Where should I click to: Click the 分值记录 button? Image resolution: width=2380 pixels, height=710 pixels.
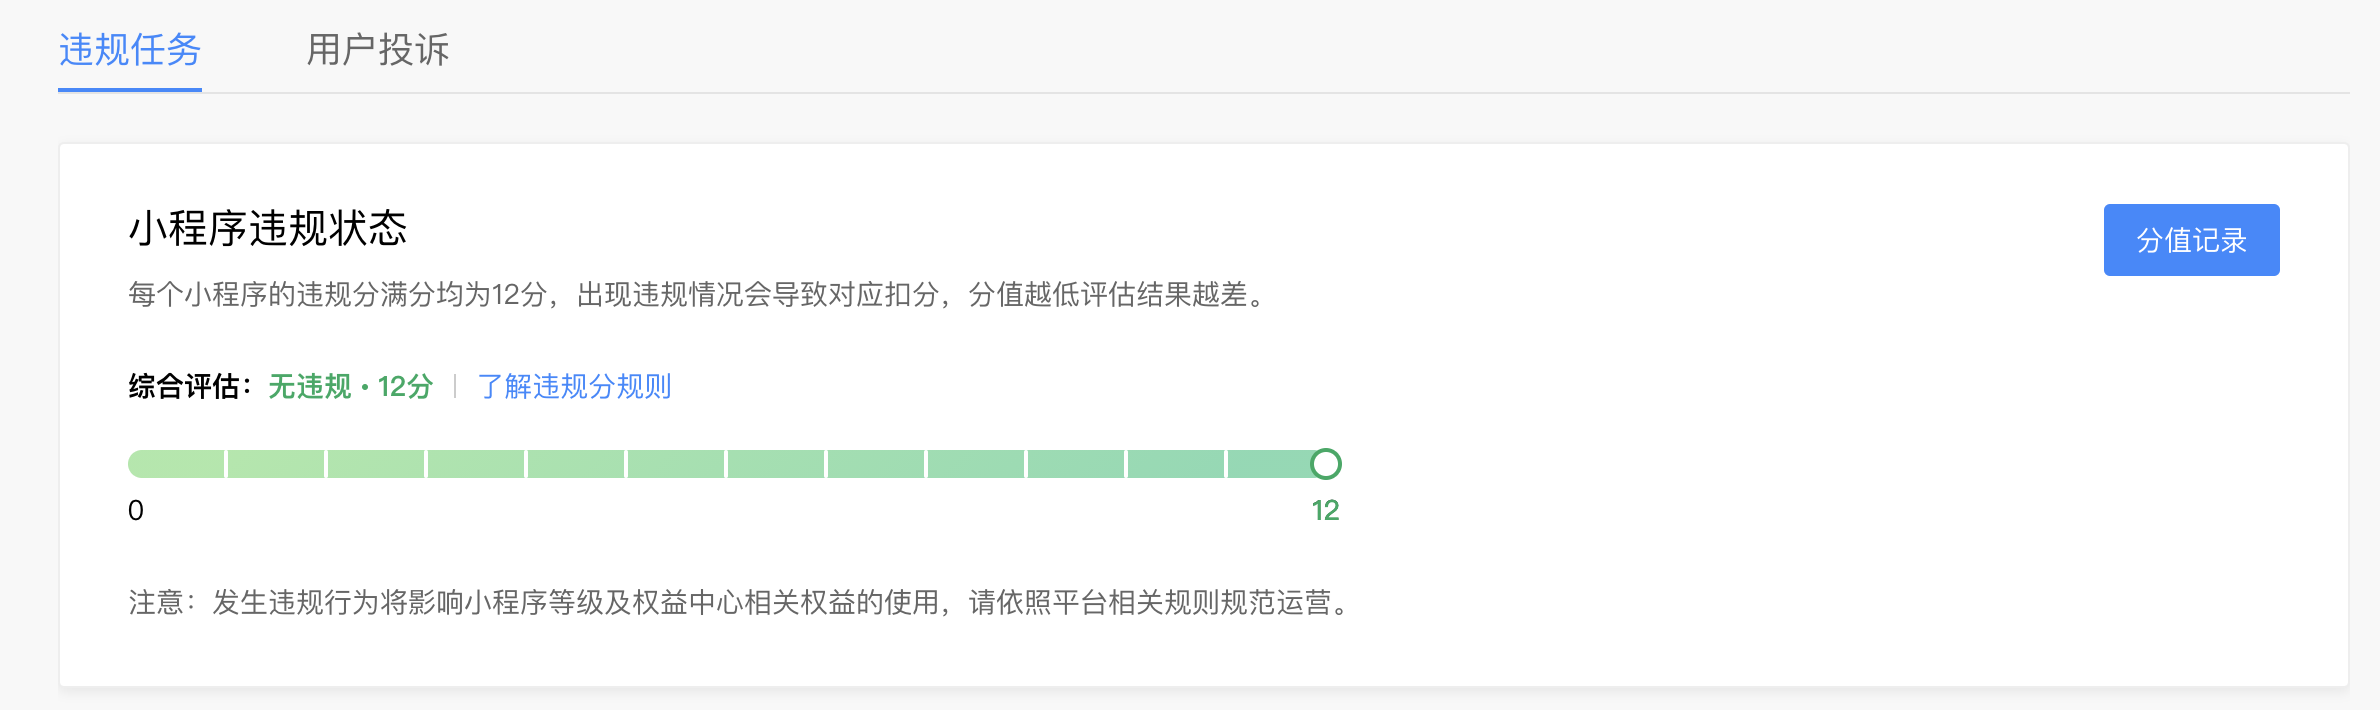tap(2191, 240)
